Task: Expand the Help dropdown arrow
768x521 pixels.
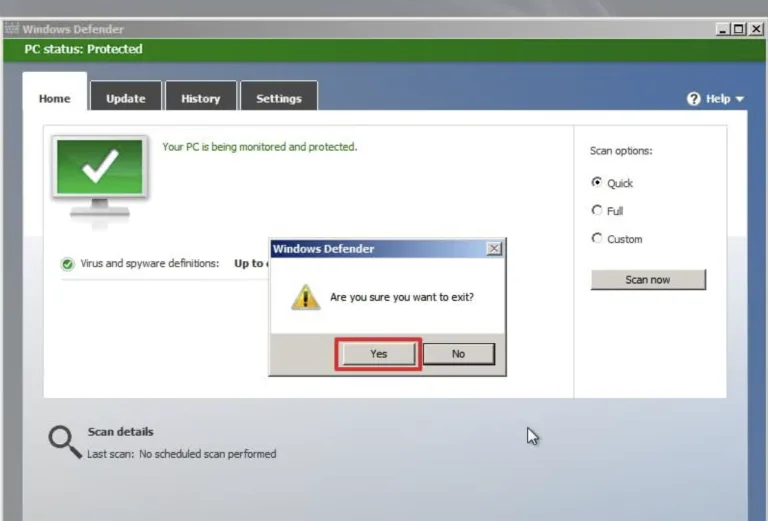Action: [740, 99]
